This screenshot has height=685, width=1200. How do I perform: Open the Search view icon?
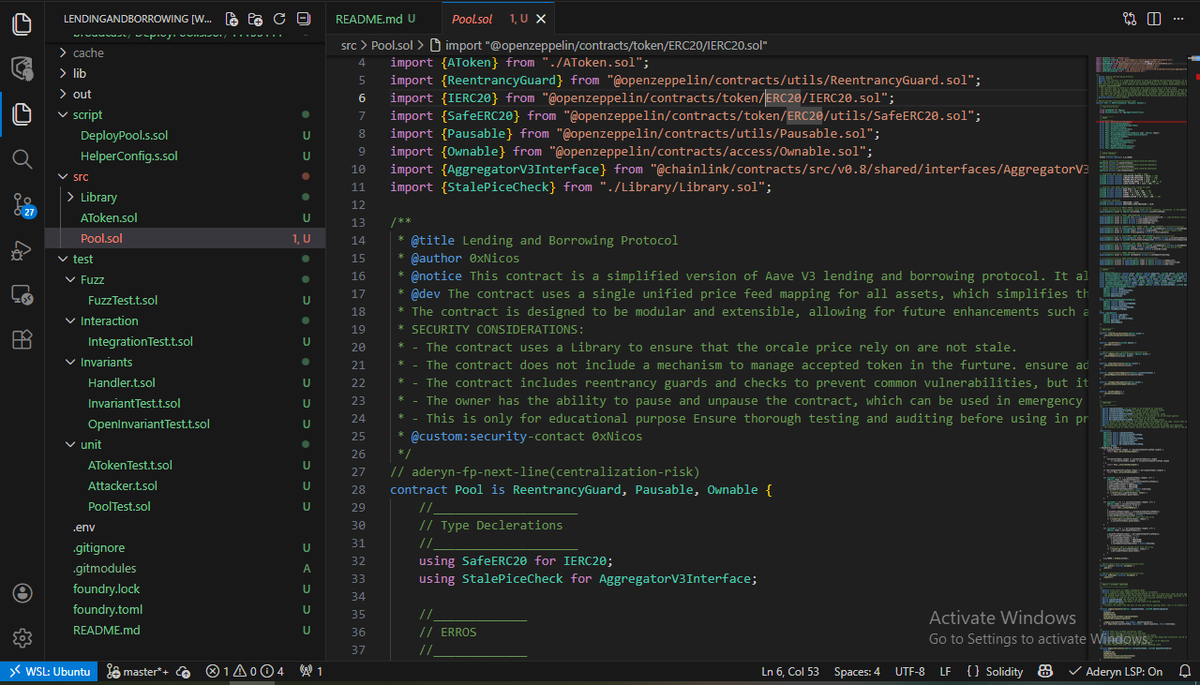point(22,159)
